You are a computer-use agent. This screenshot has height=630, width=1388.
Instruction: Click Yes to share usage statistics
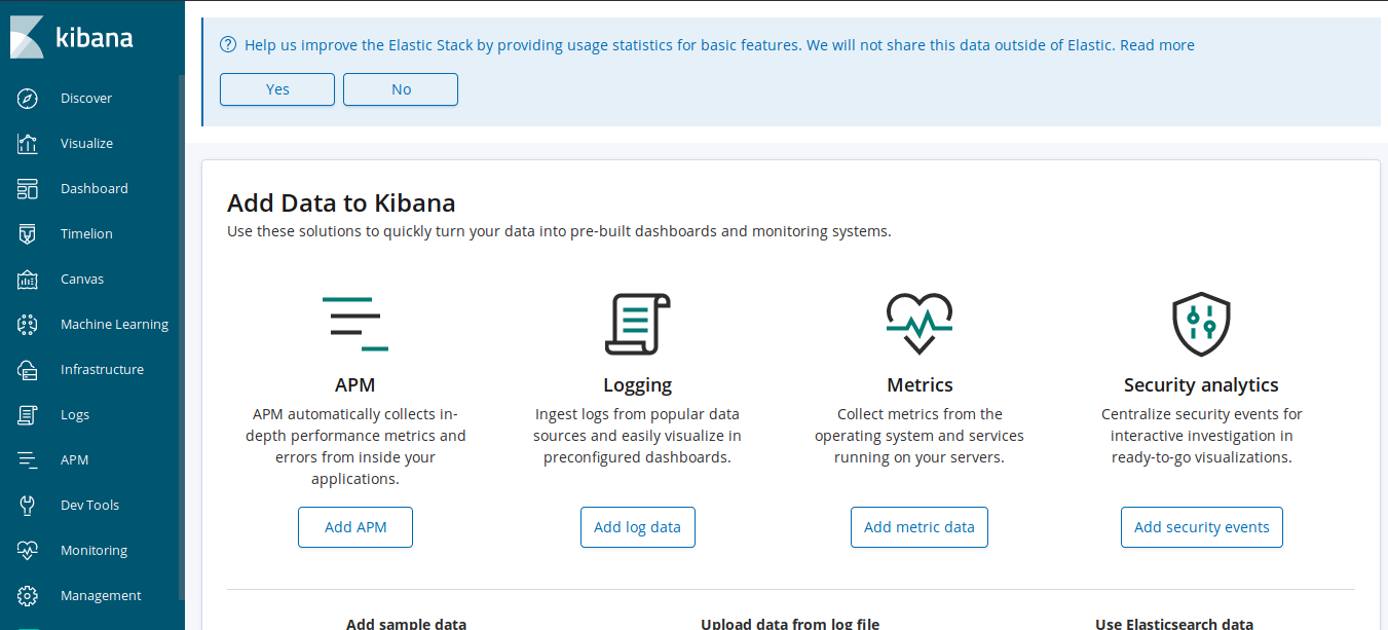pos(277,89)
